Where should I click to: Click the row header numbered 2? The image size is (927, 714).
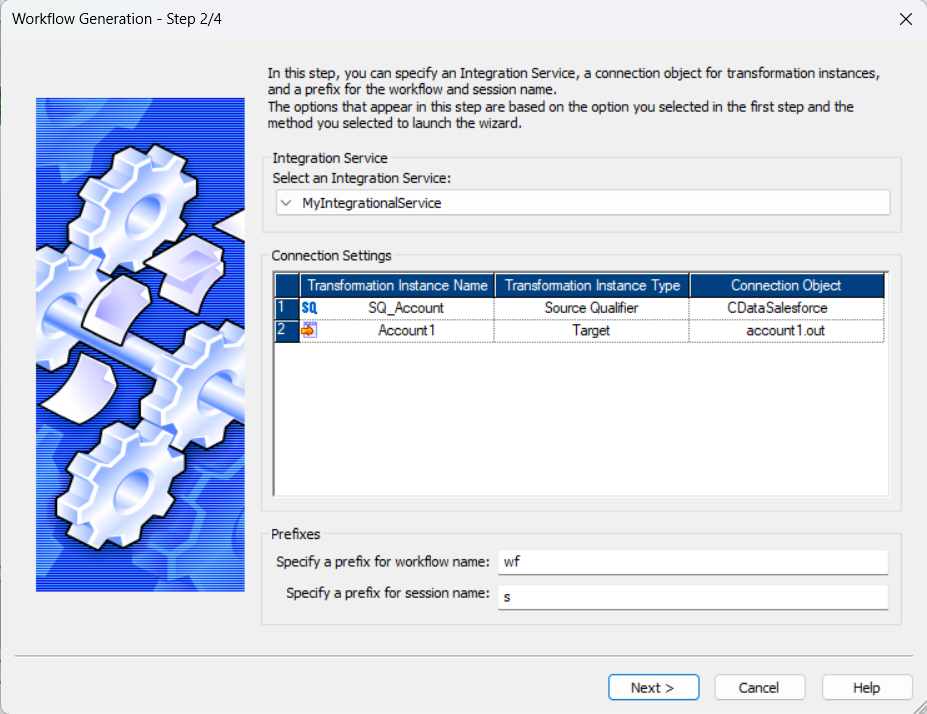(x=287, y=330)
